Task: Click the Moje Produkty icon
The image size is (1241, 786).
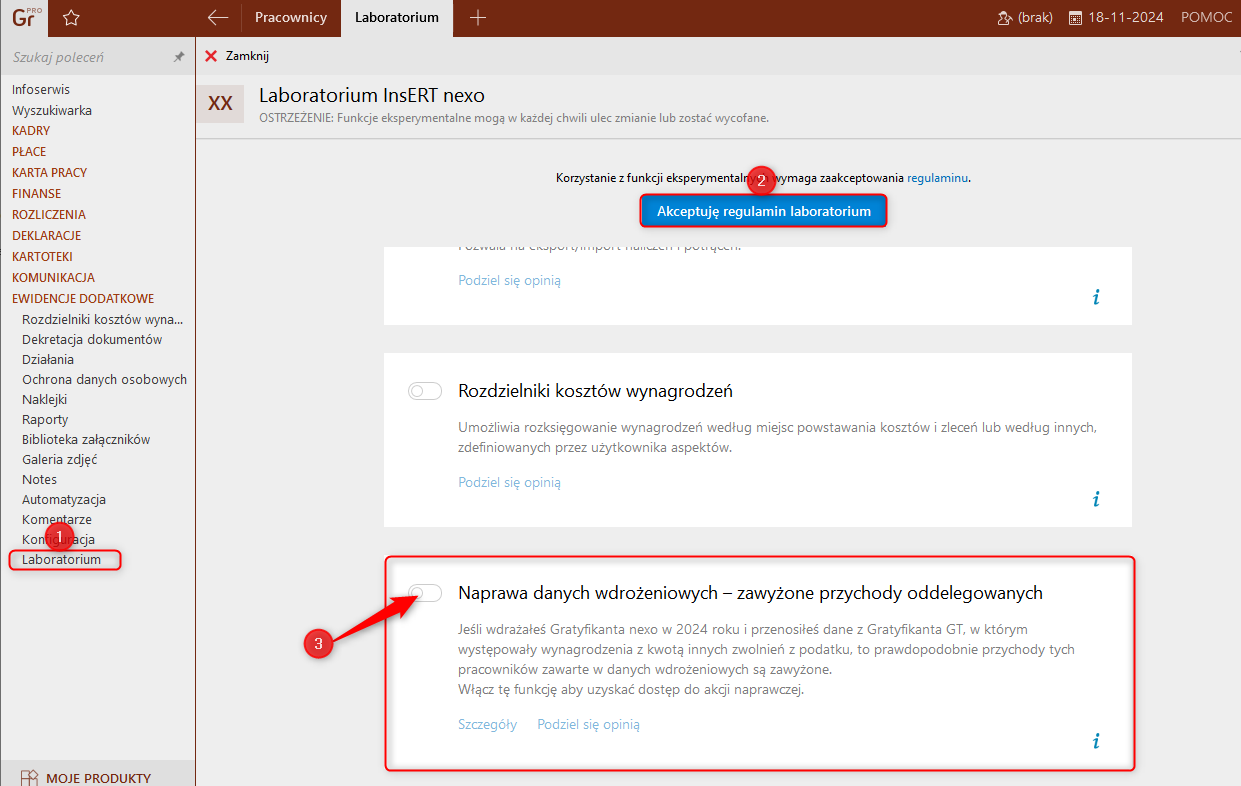Action: click(29, 778)
